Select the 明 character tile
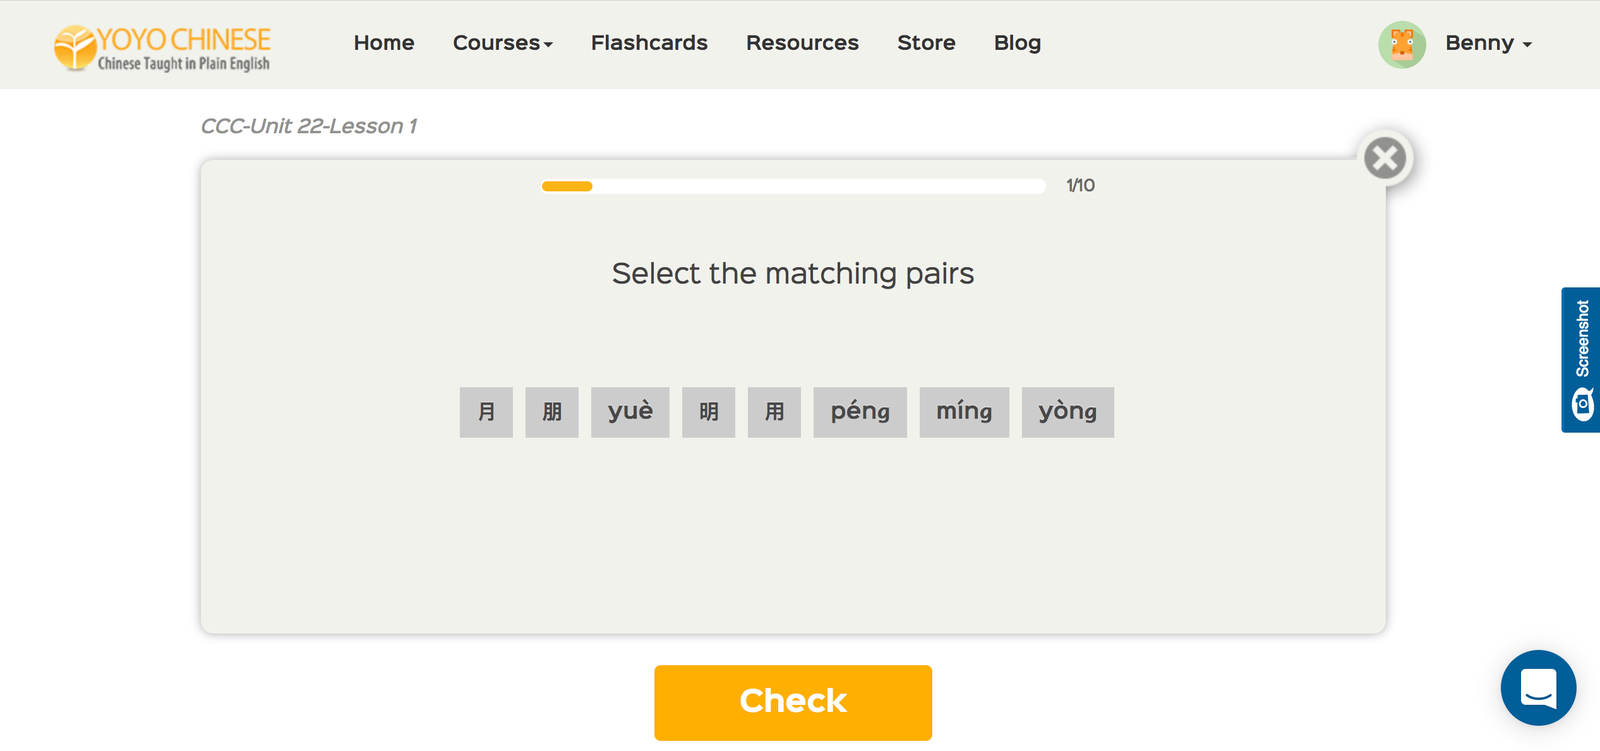The image size is (1600, 751). [708, 412]
